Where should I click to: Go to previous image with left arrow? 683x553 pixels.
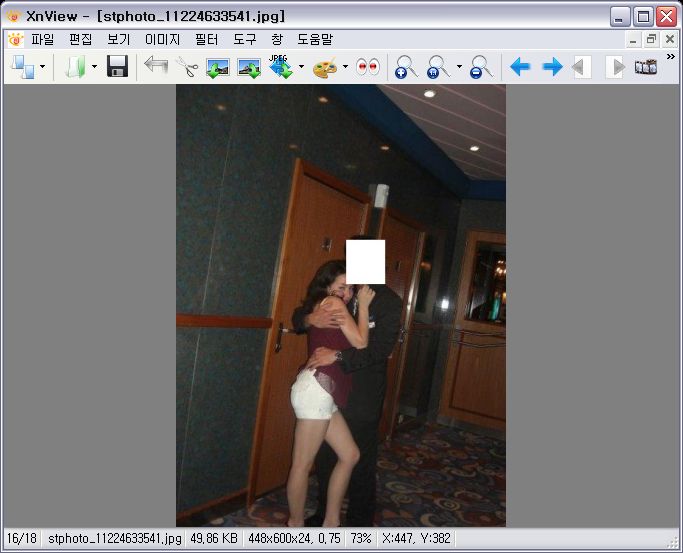[519, 67]
